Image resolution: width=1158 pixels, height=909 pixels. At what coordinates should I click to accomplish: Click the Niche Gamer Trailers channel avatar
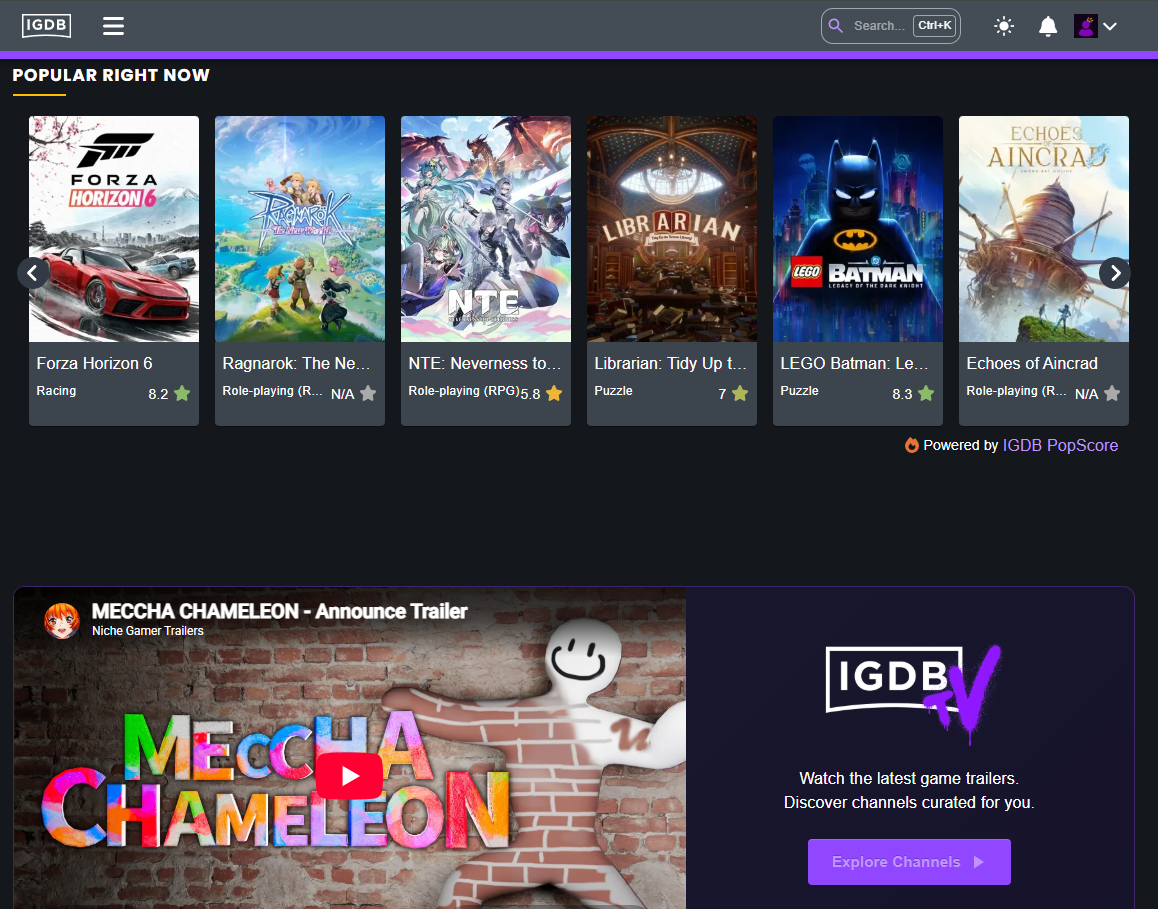[62, 620]
